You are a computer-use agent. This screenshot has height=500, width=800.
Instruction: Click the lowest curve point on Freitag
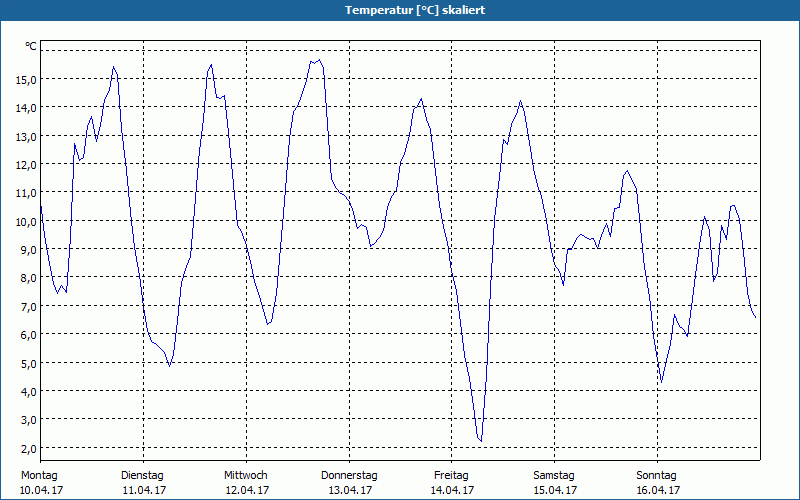481,441
